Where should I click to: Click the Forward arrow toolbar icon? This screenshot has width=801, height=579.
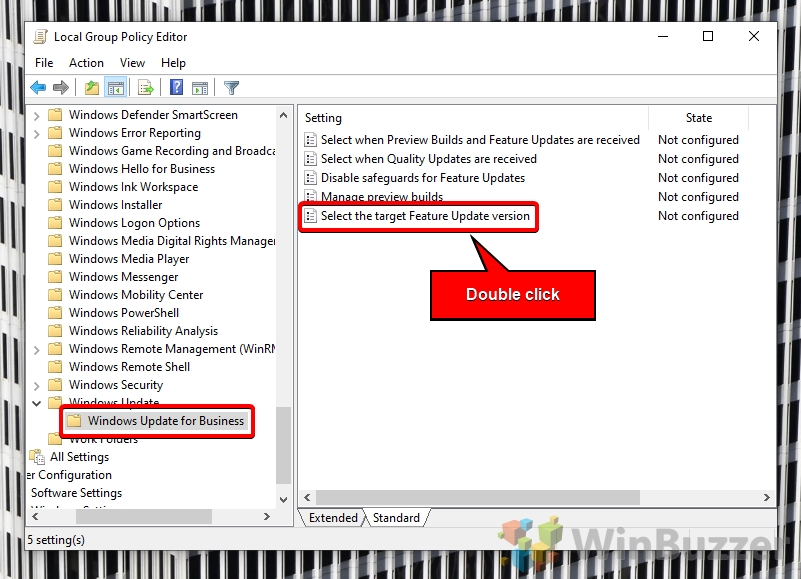coord(61,88)
